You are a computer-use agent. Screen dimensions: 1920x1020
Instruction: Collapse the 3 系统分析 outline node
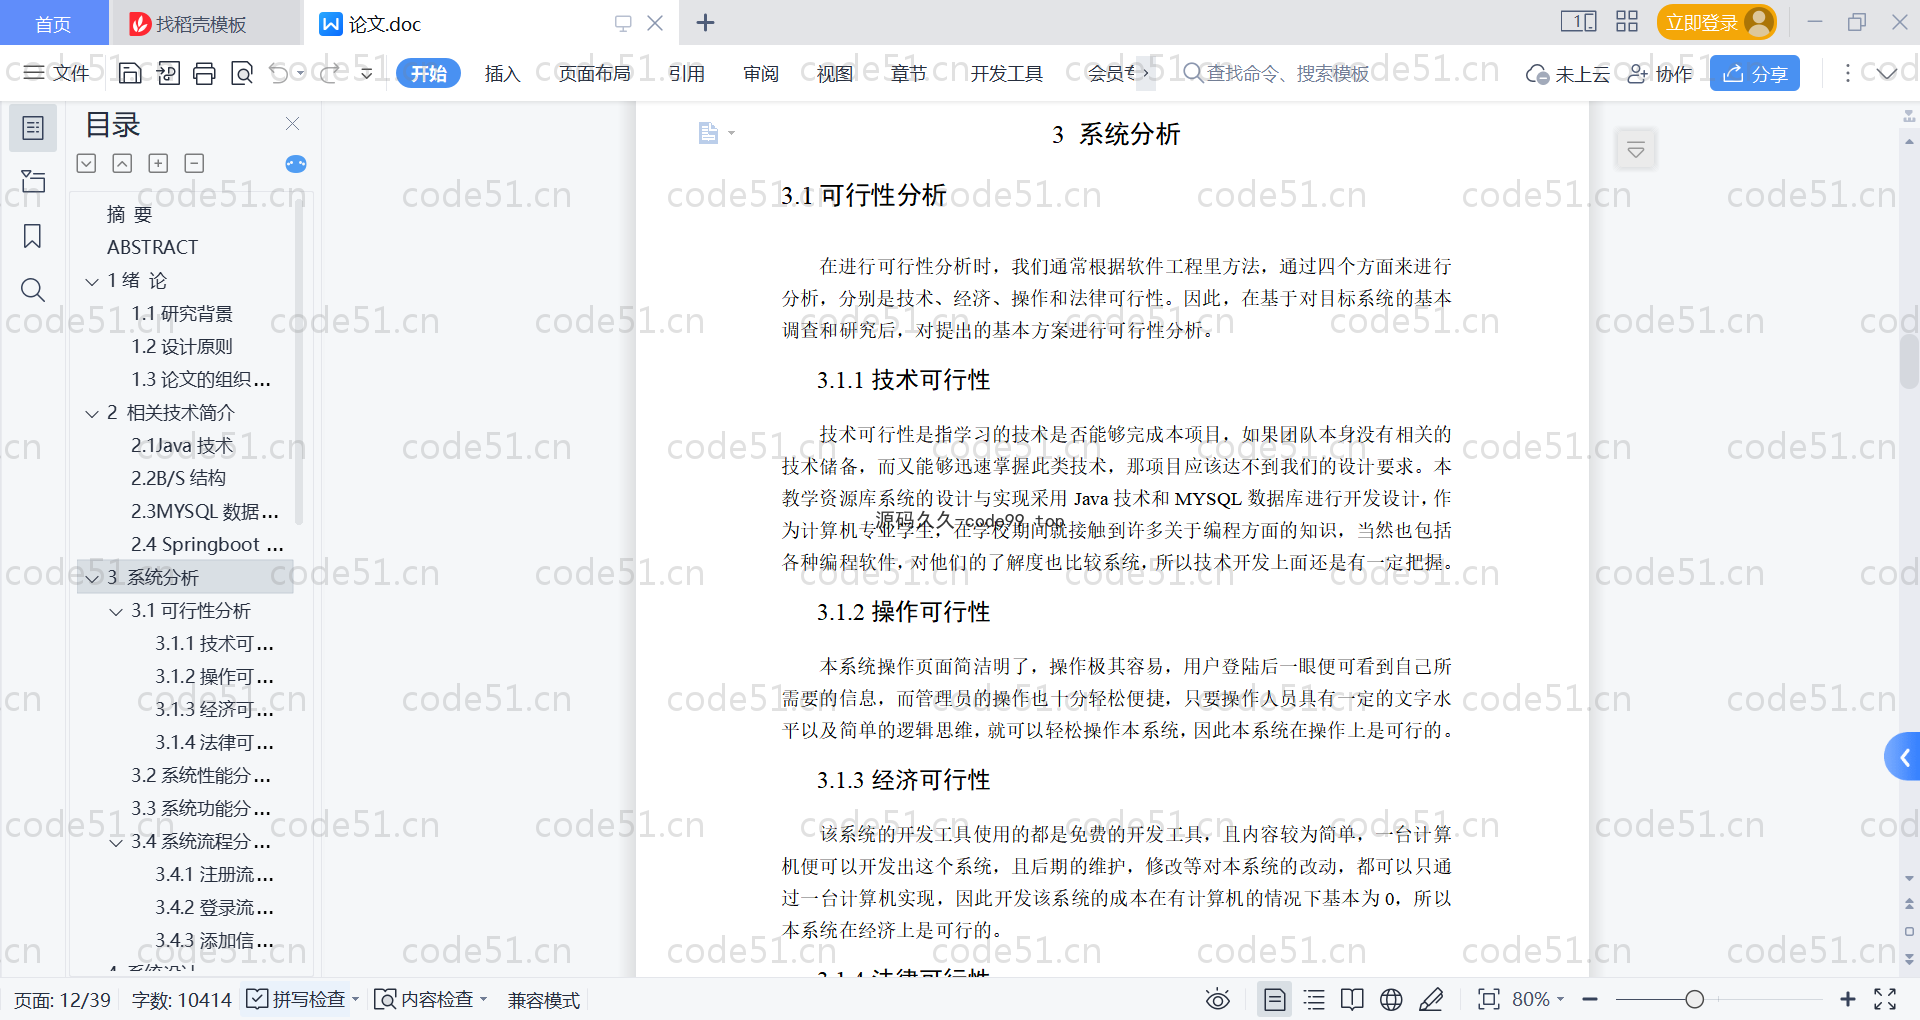coord(92,579)
